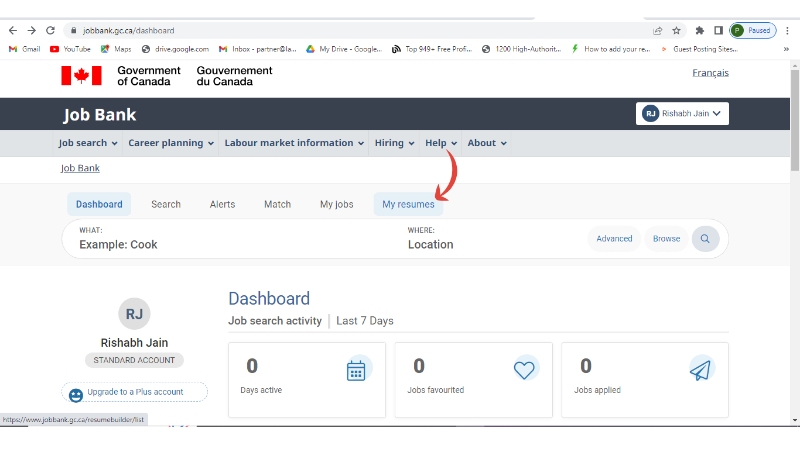Select the Alerts tab
Viewport: 800px width, 449px height.
click(222, 204)
